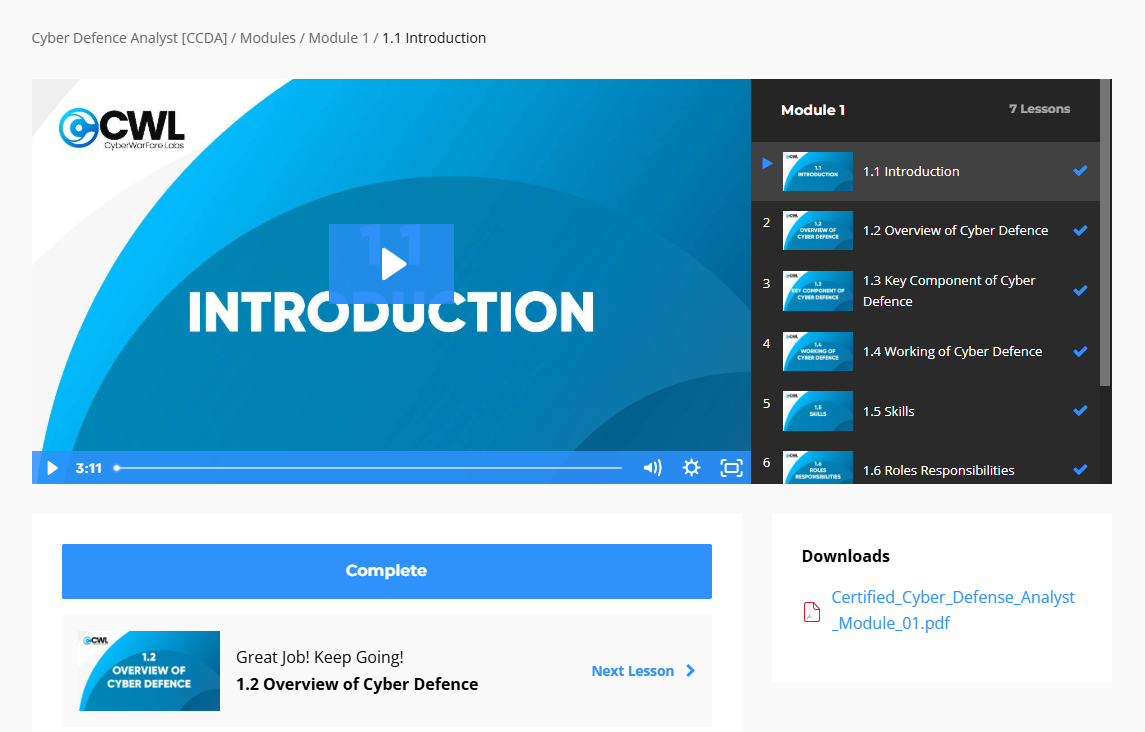Click thumbnail of lesson 1.6 Roles Responsibilities
Viewport: 1145px width, 732px height.
818,468
